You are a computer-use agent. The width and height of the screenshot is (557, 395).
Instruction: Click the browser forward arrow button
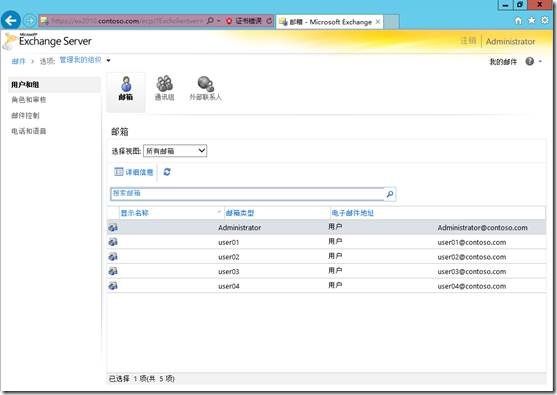point(30,21)
